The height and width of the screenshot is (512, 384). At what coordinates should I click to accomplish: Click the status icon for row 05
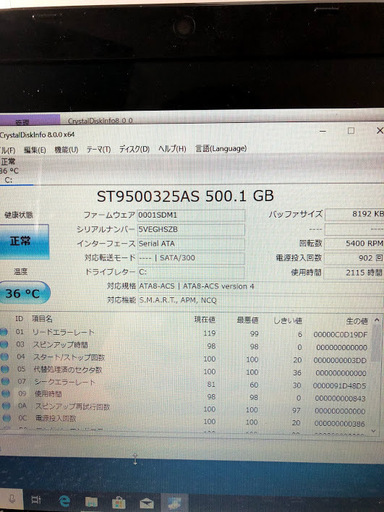coord(4,369)
